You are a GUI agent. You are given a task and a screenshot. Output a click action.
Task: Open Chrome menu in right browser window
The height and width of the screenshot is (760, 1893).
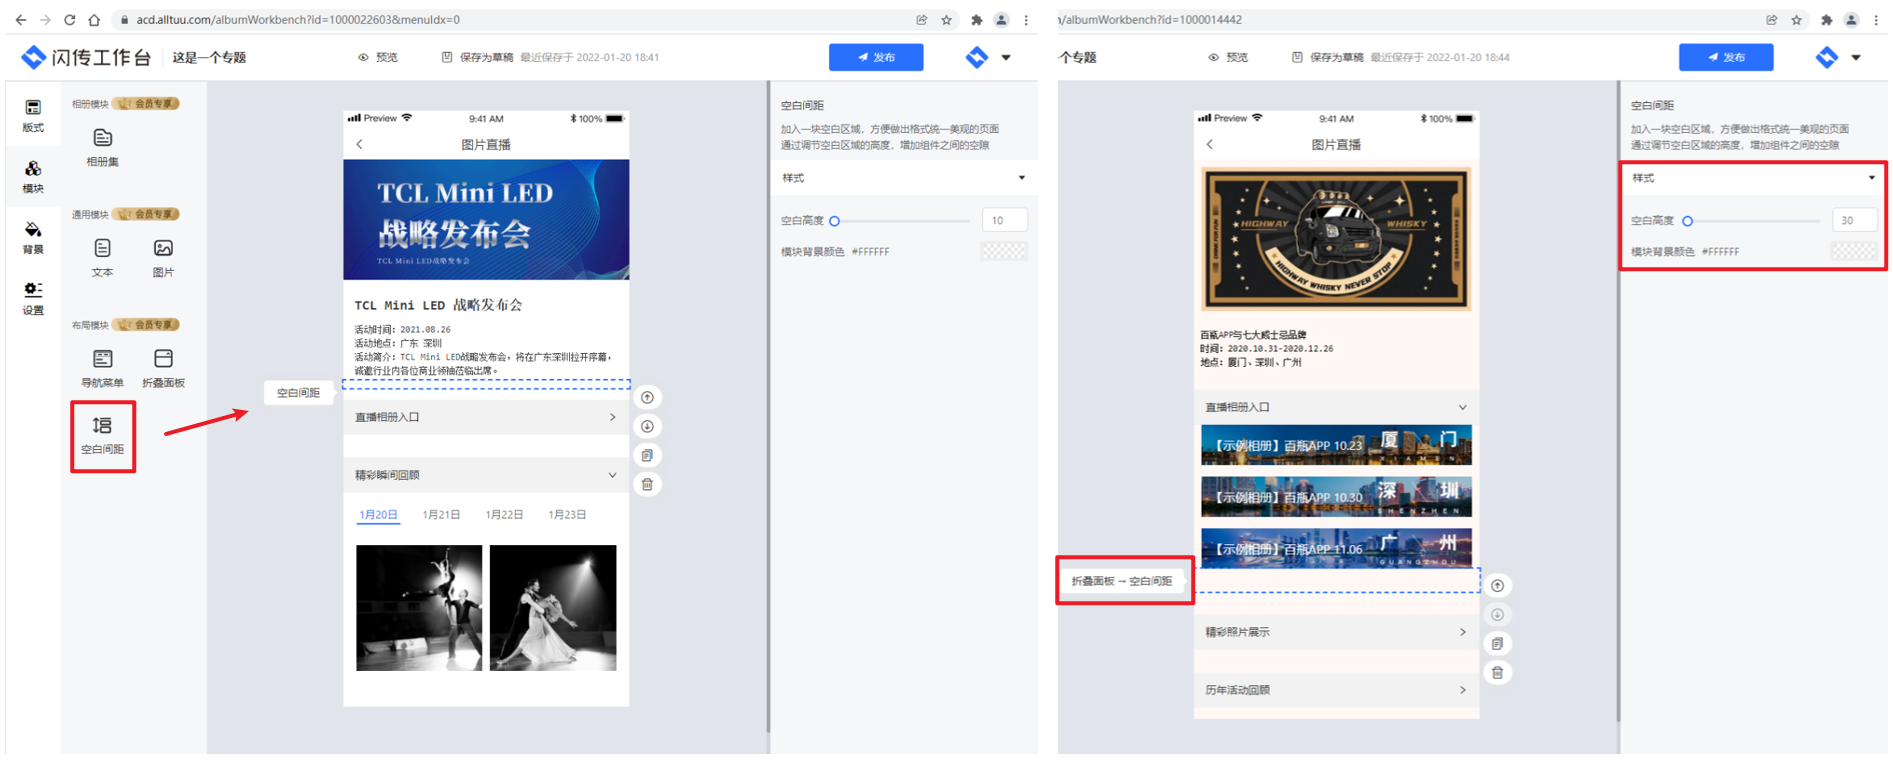point(1876,19)
